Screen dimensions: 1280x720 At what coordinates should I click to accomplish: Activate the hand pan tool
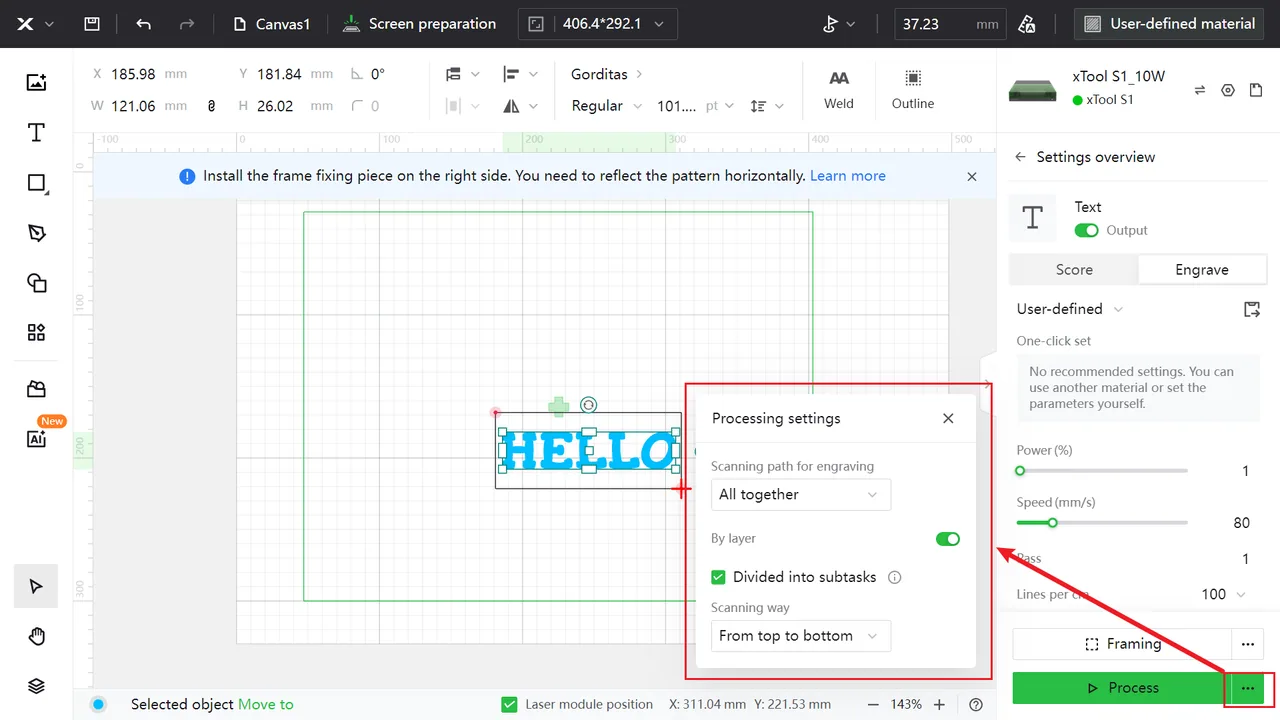click(36, 636)
